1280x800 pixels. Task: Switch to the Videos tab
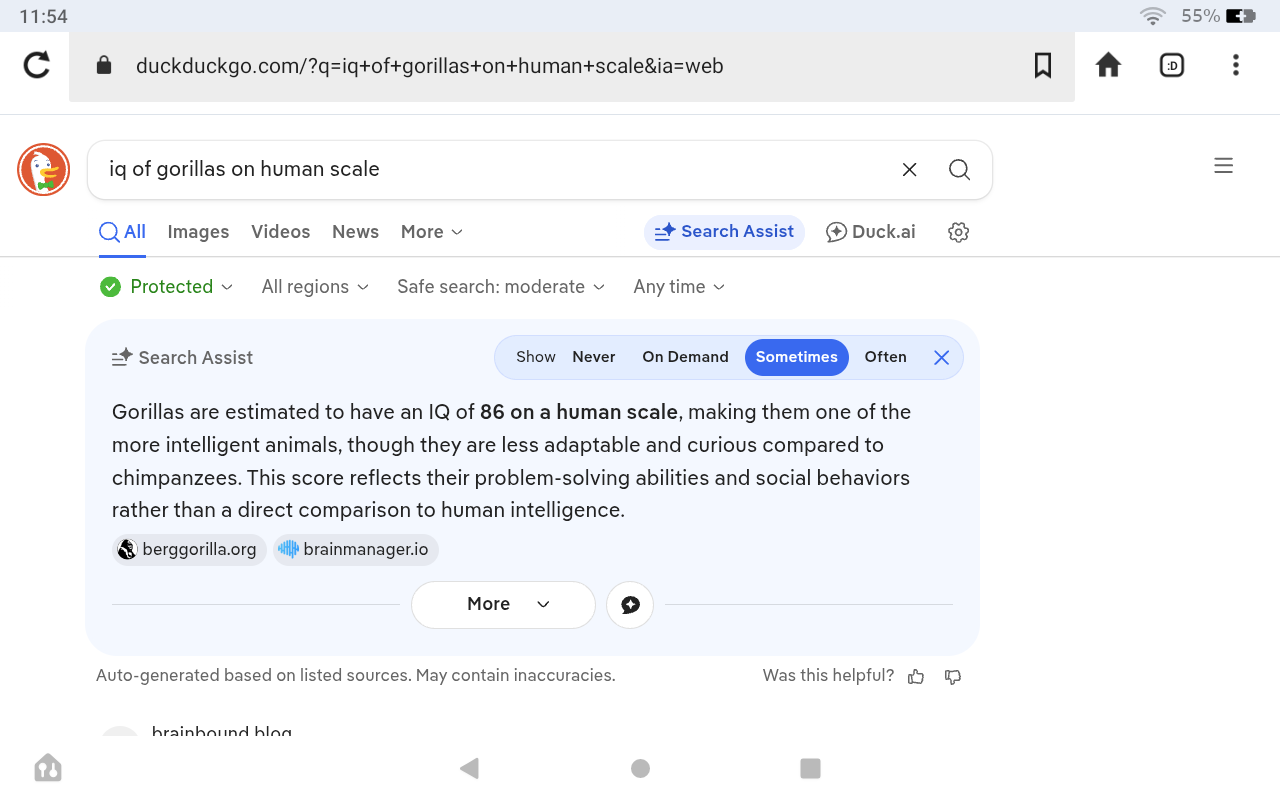click(x=281, y=232)
